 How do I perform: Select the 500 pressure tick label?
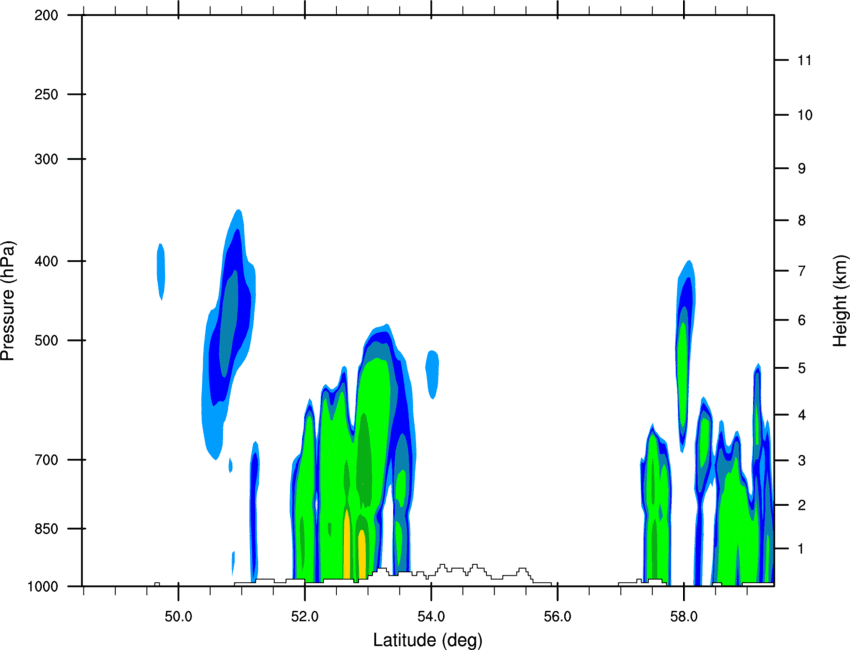tap(47, 340)
